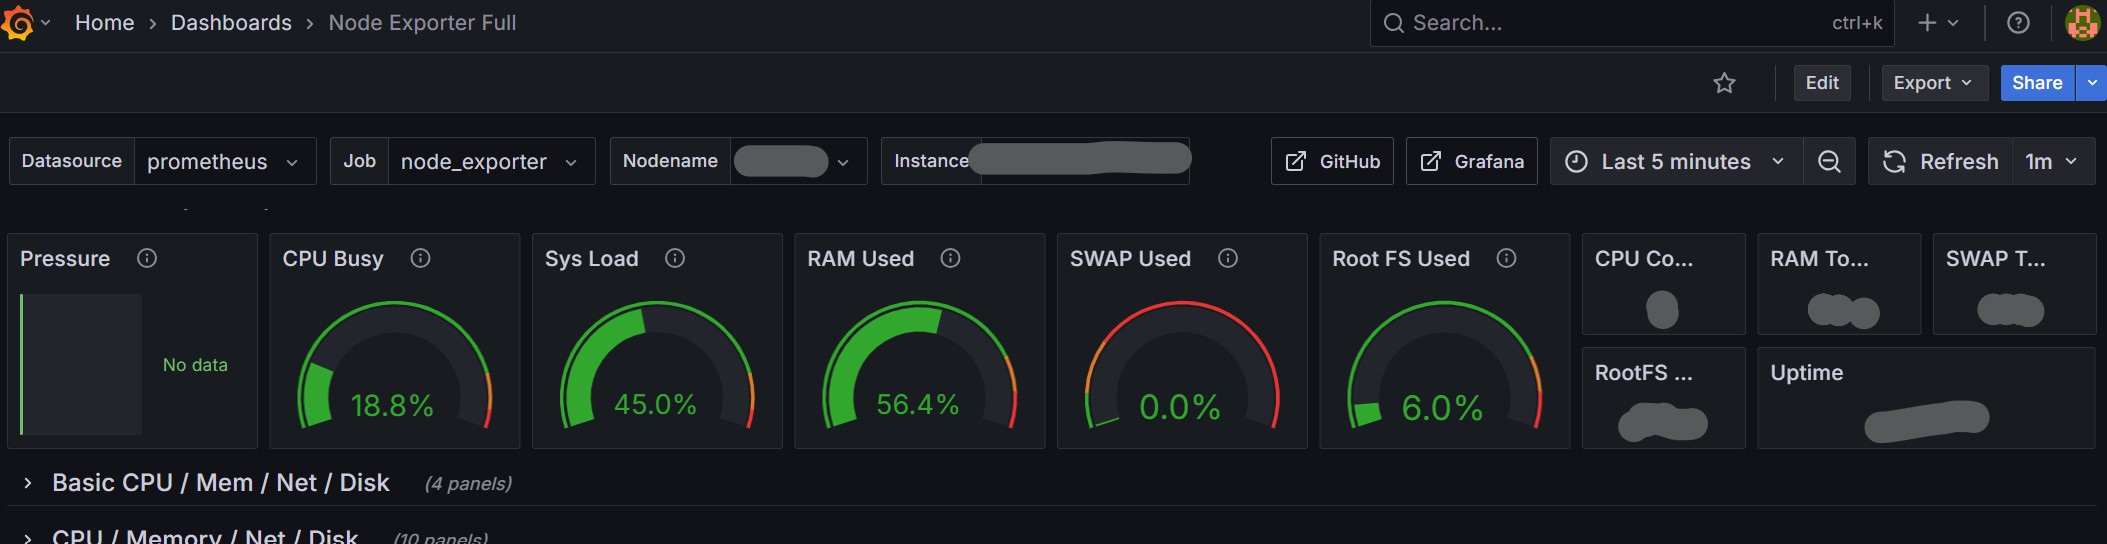This screenshot has width=2107, height=544.
Task: Click the Grafana logo icon
Action: pos(17,22)
